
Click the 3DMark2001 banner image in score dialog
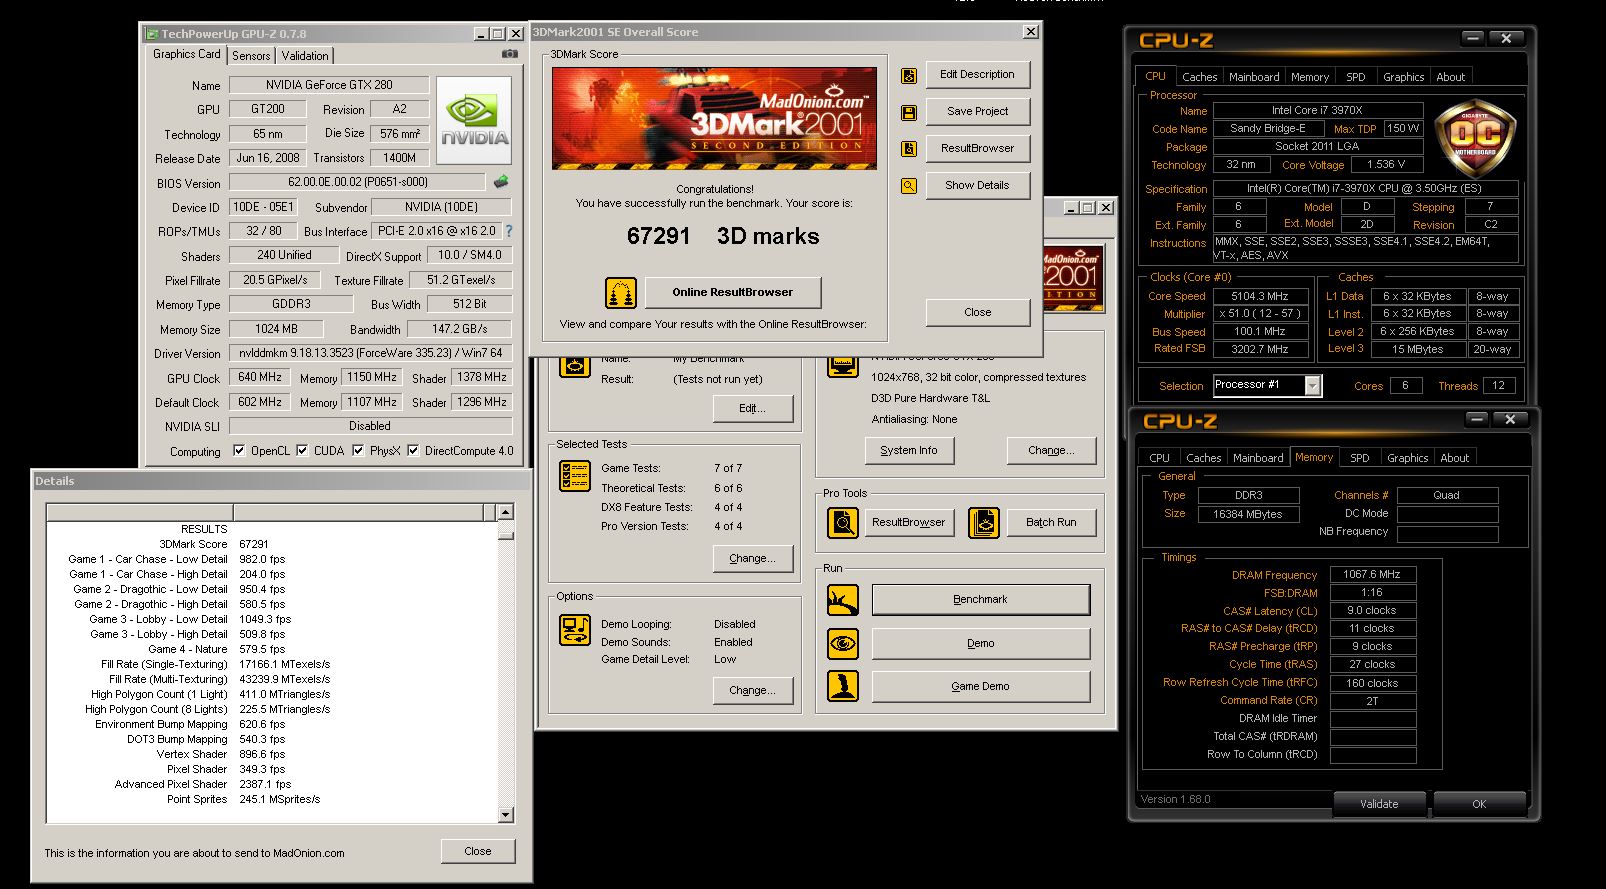[714, 118]
